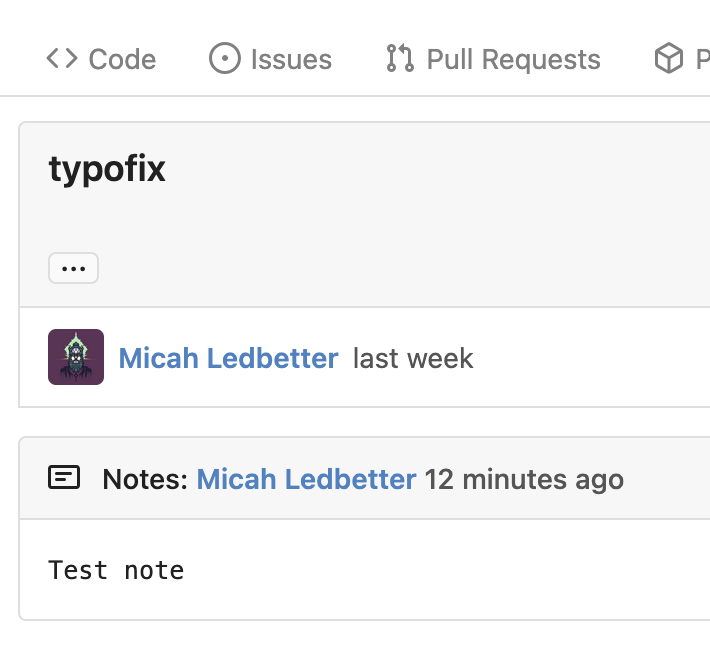The height and width of the screenshot is (646, 710).
Task: Click the "12 minutes ago" note timestamp
Action: (x=523, y=480)
